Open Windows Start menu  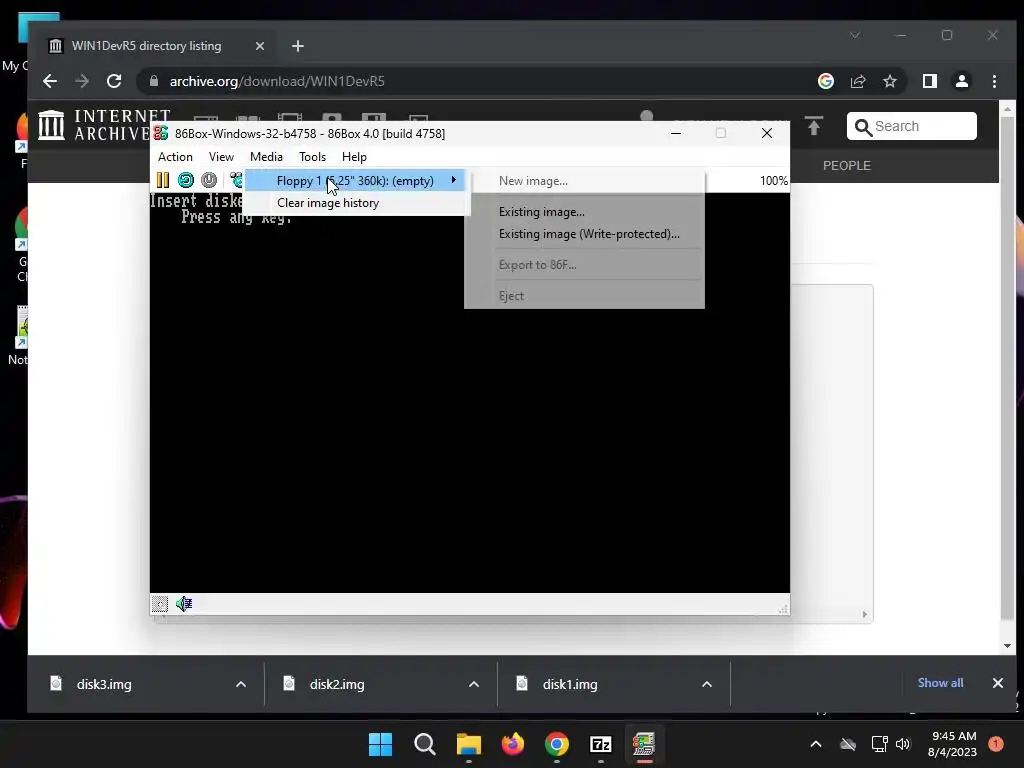pyautogui.click(x=380, y=744)
